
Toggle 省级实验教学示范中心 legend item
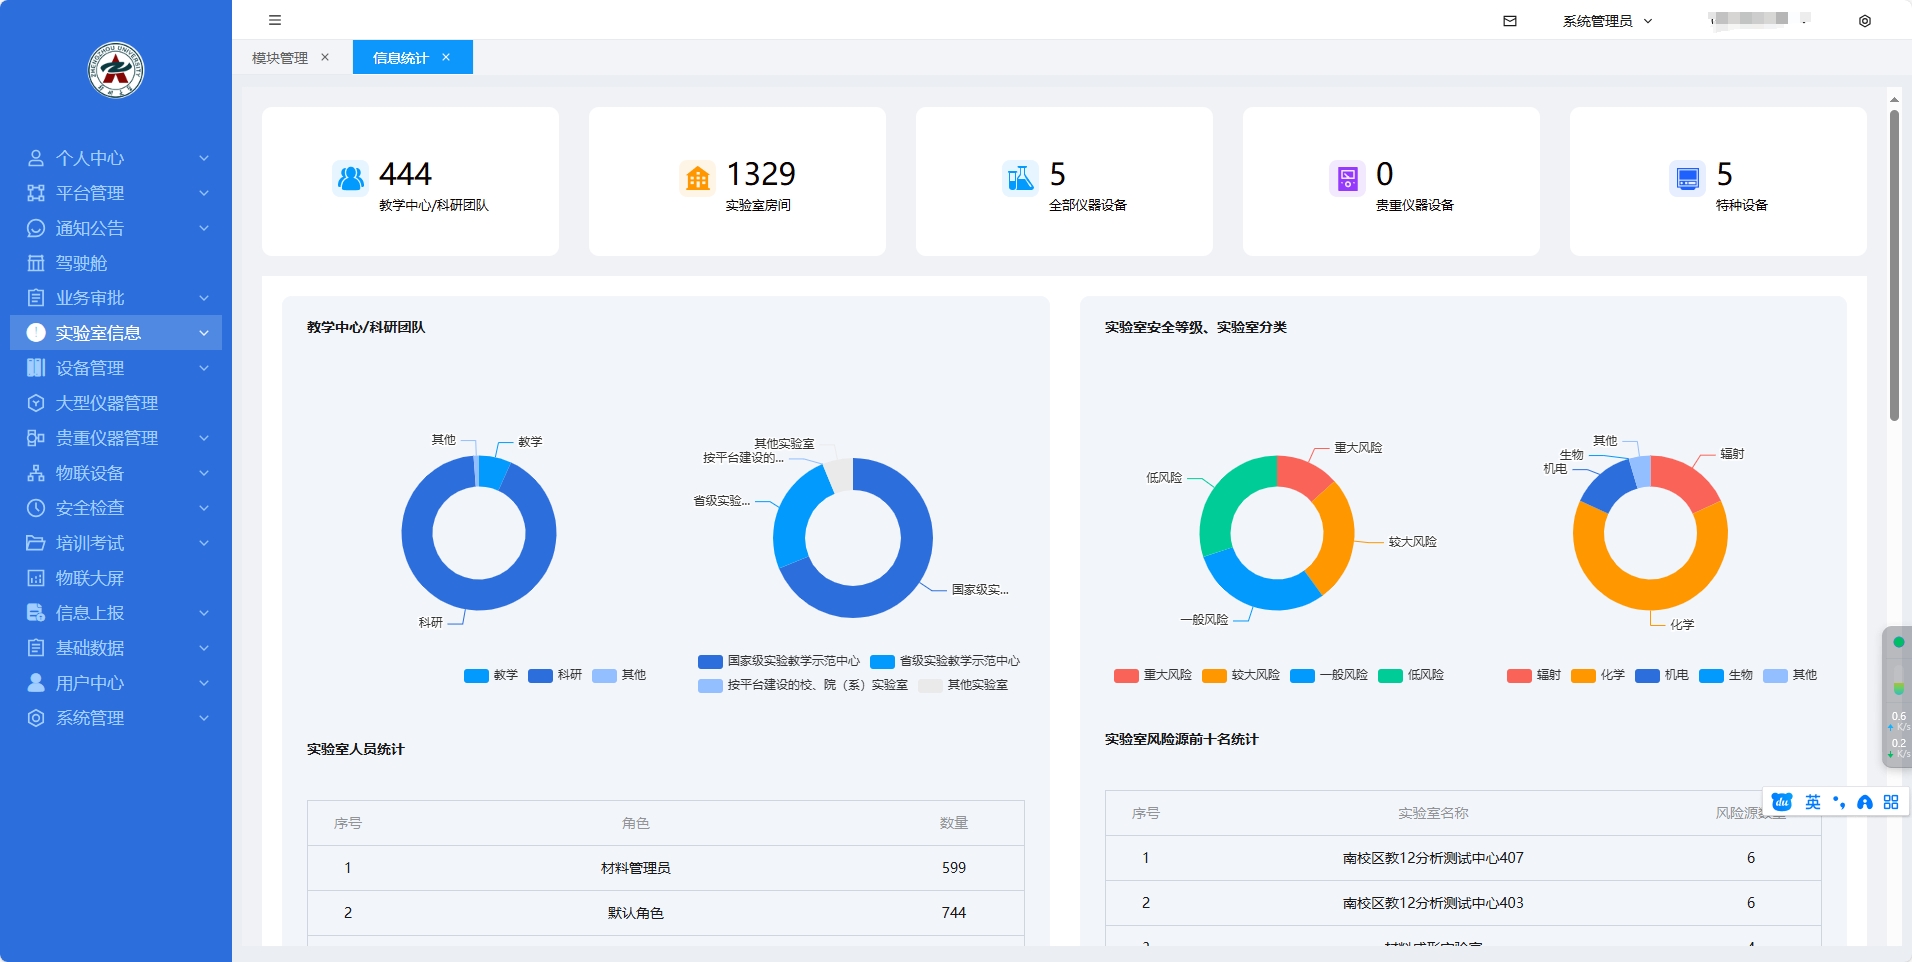pyautogui.click(x=945, y=661)
